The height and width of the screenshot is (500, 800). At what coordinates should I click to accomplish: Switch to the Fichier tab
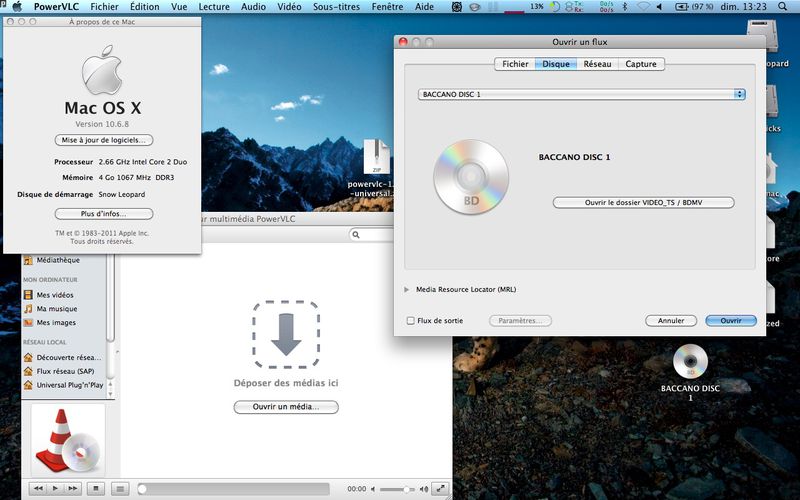pos(515,64)
